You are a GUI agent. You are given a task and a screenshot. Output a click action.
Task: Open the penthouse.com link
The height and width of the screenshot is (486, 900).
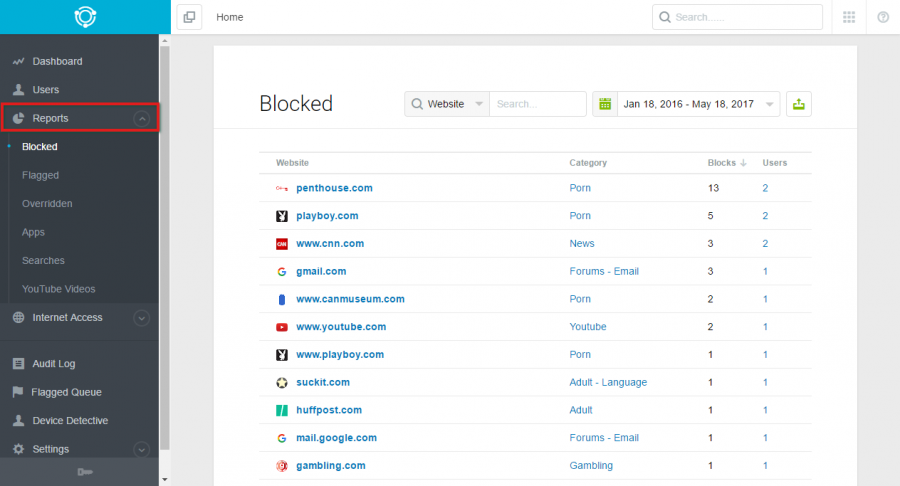(334, 188)
